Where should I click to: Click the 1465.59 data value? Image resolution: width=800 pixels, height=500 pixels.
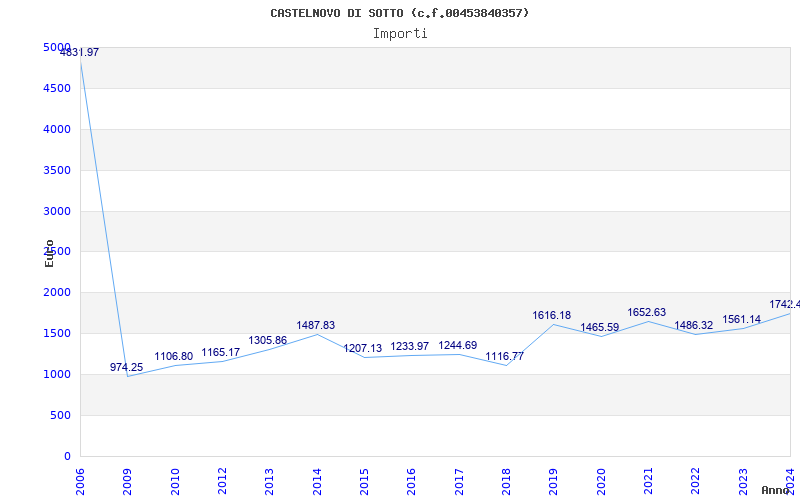[599, 328]
